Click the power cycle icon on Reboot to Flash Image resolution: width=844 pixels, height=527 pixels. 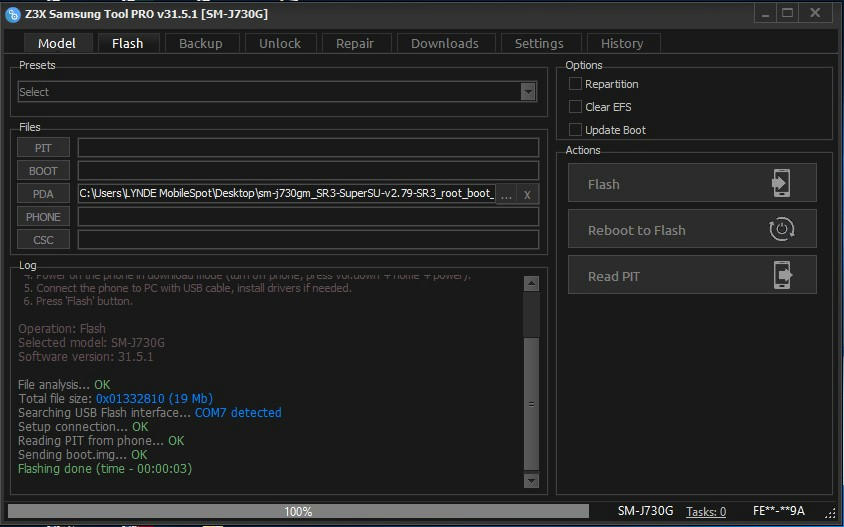click(x=782, y=229)
